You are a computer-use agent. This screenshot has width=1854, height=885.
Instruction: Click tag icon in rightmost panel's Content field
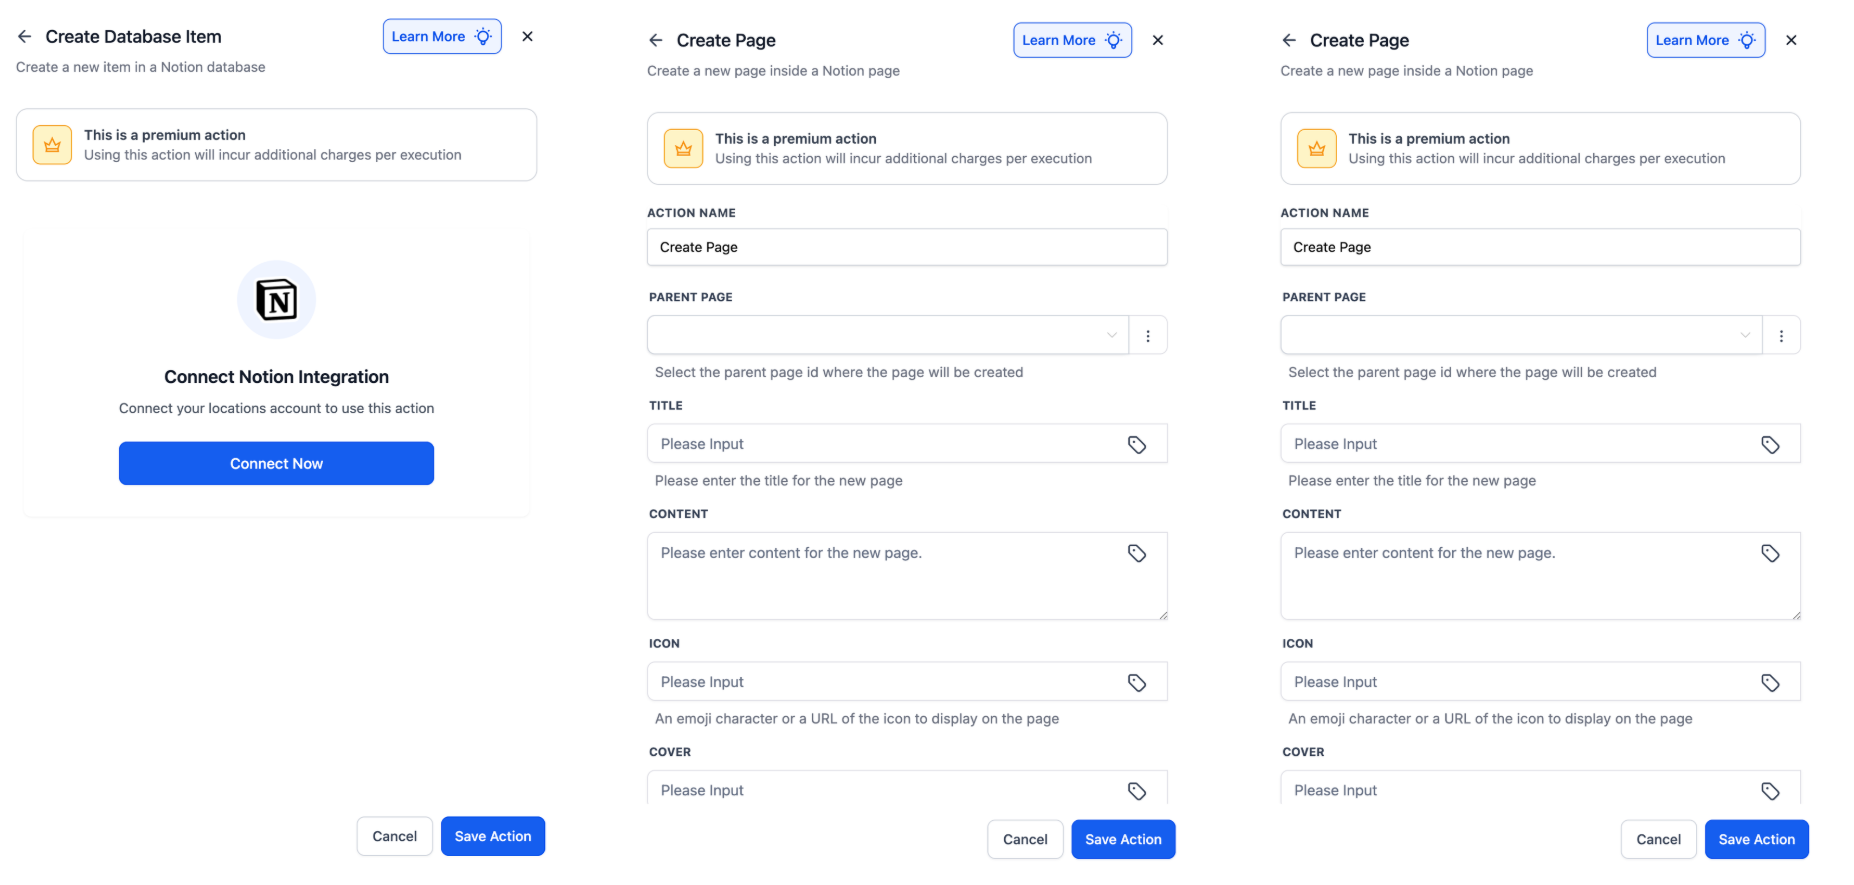point(1769,554)
